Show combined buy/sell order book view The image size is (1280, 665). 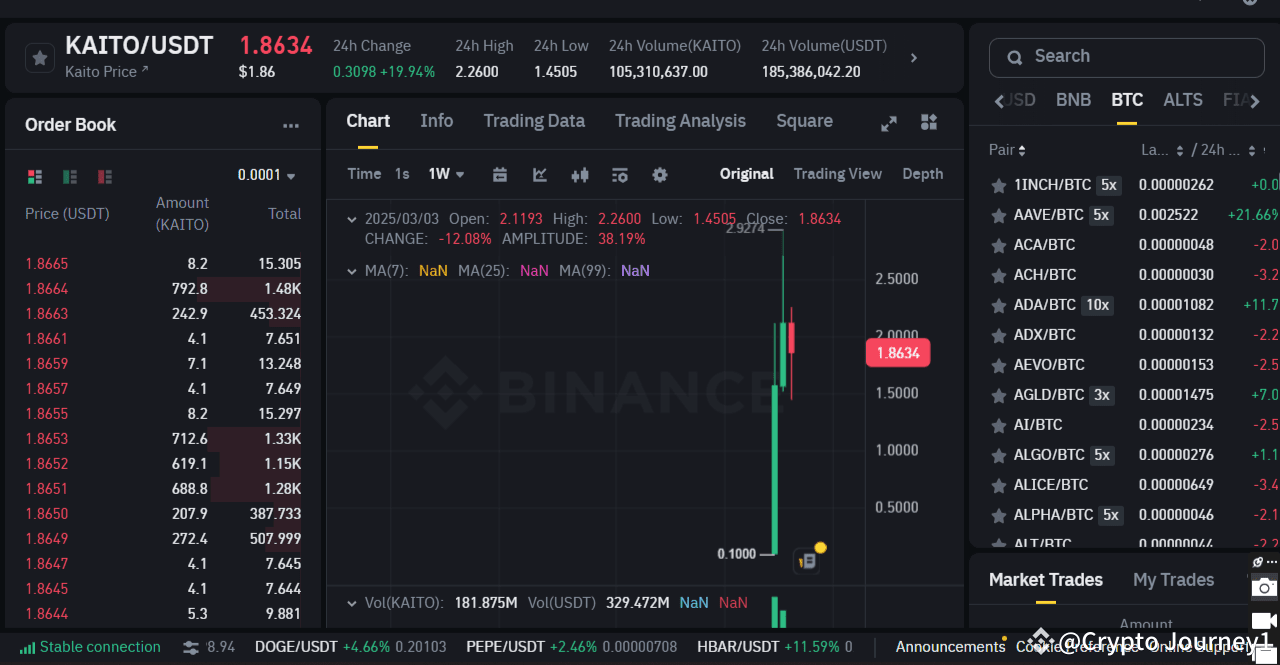pos(35,176)
